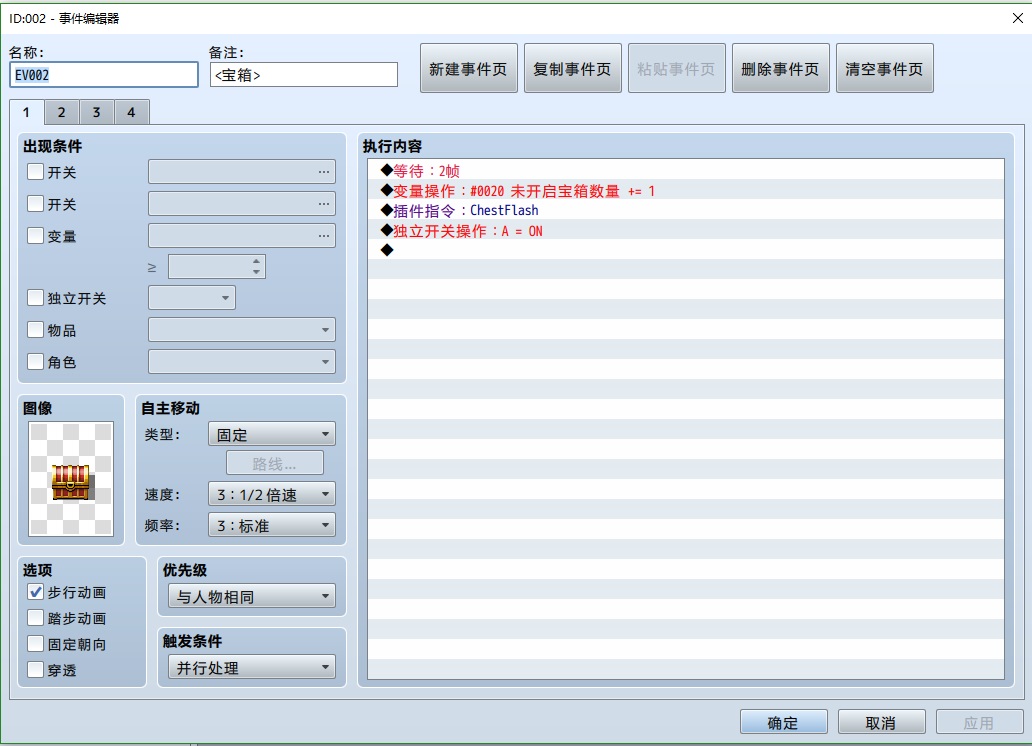
Task: Open the 优先级 priority dropdown
Action: (x=252, y=597)
